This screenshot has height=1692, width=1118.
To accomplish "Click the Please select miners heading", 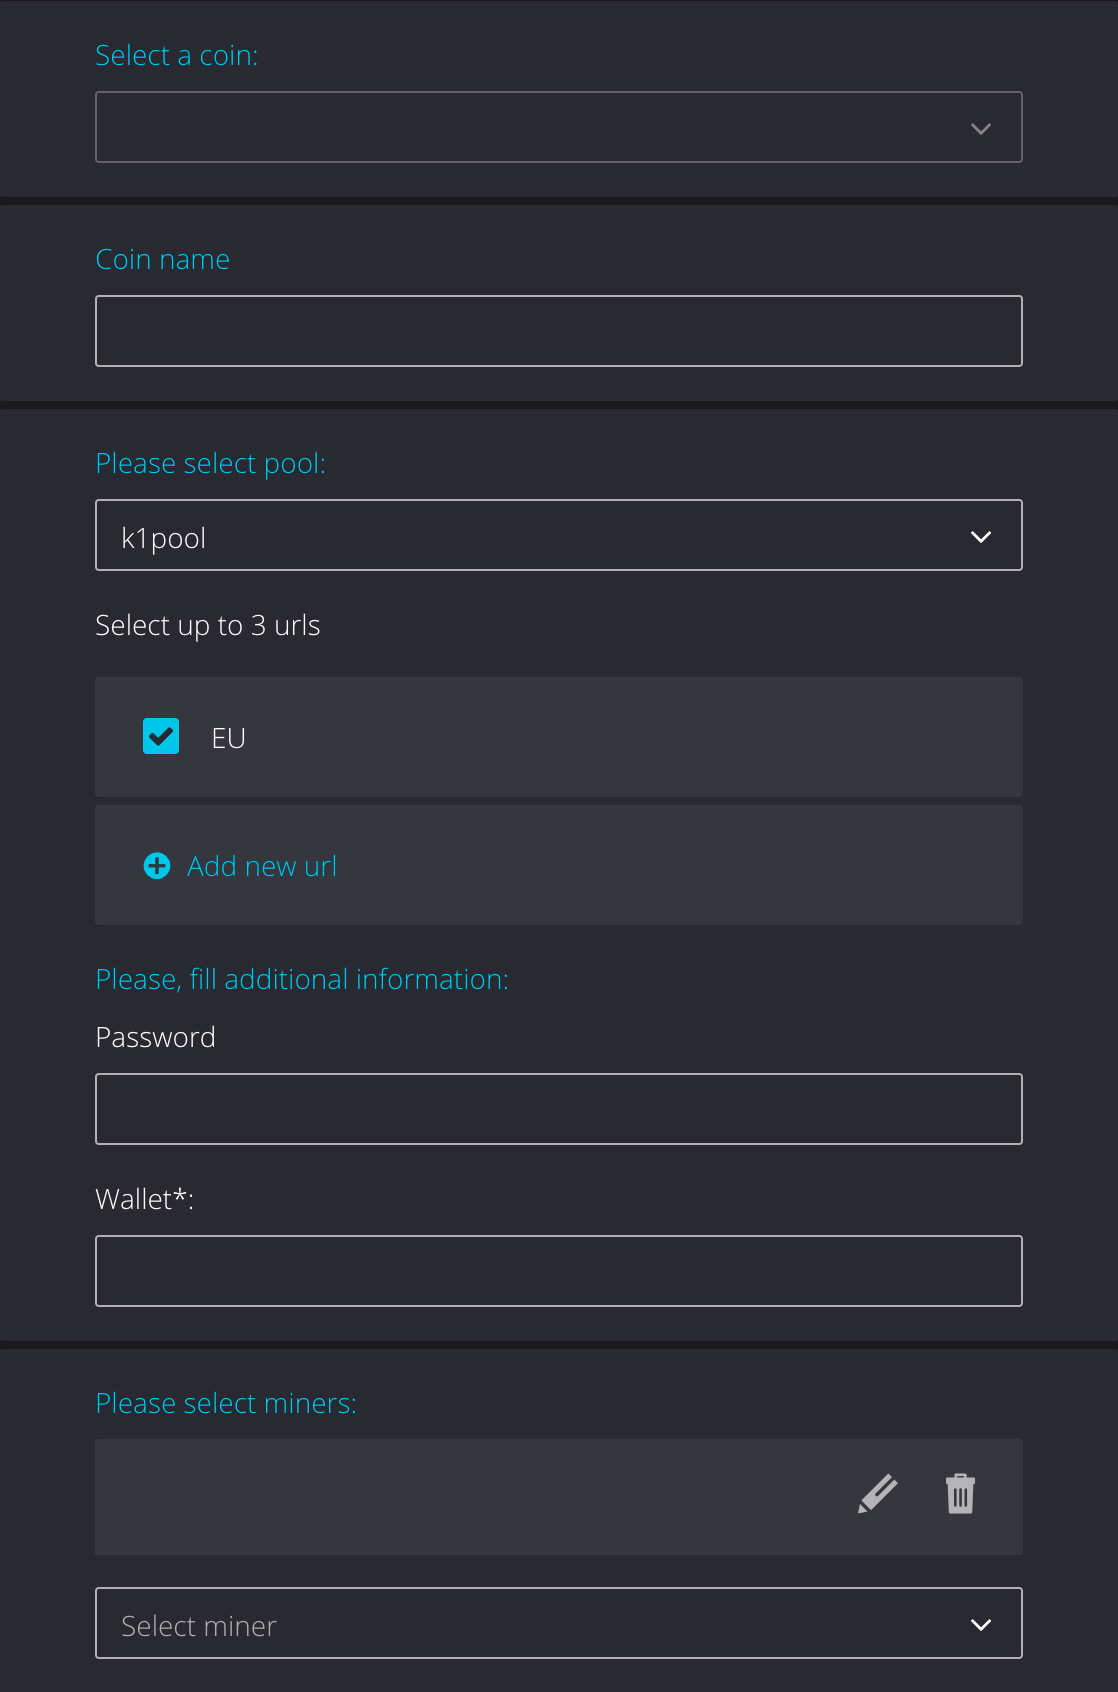I will click(x=226, y=1403).
